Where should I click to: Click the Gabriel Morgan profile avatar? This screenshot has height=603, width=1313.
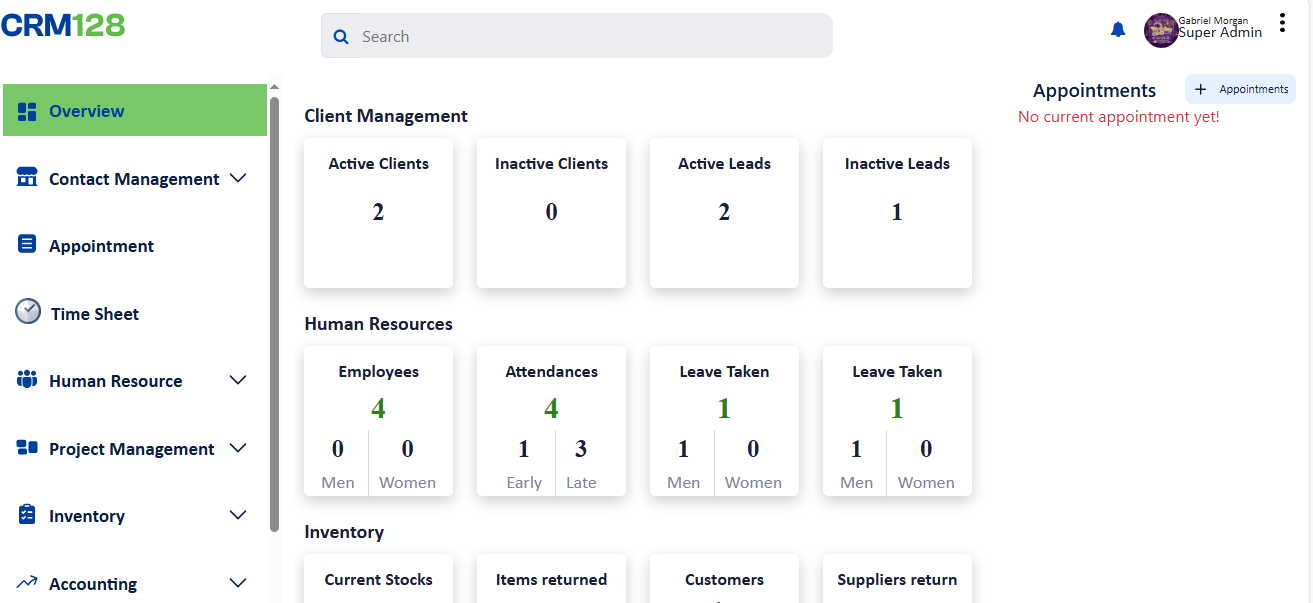(1161, 31)
